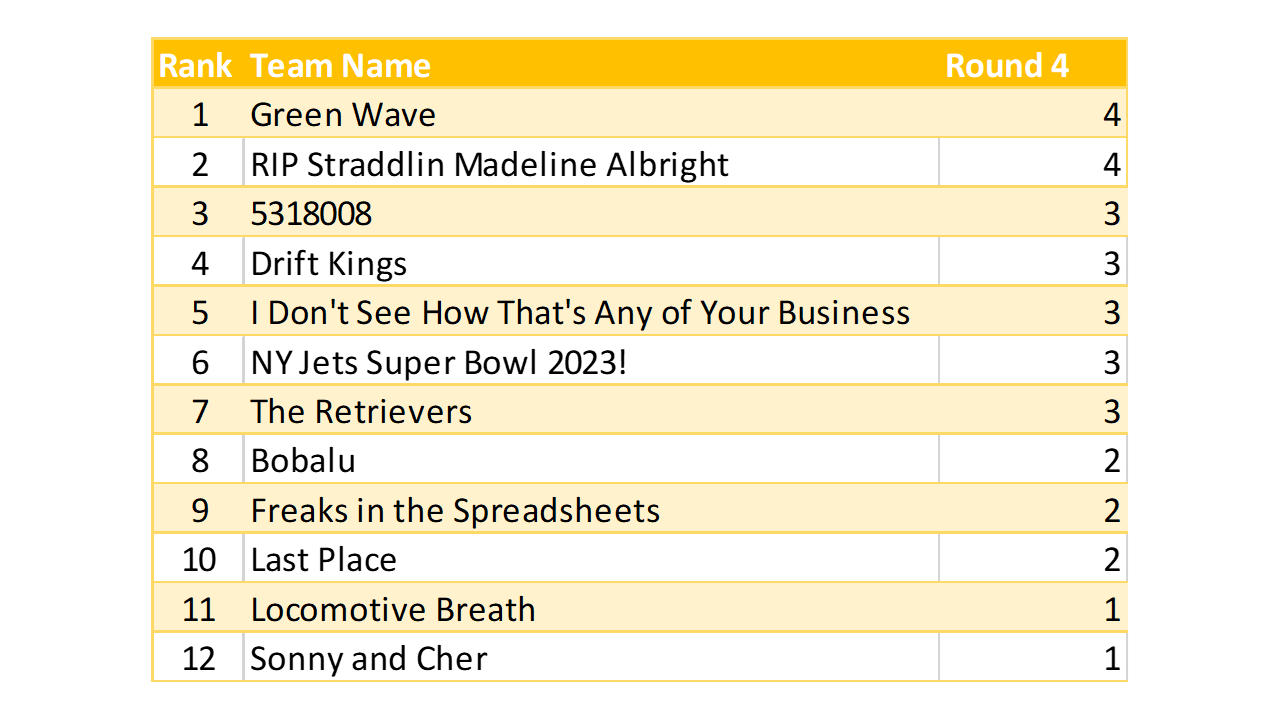Click the Rank column header
The width and height of the screenshot is (1280, 720).
pos(196,66)
